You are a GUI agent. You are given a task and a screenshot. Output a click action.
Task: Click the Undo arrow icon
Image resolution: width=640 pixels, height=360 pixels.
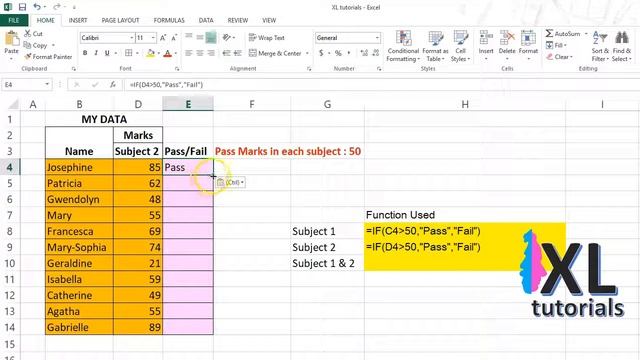coord(37,7)
